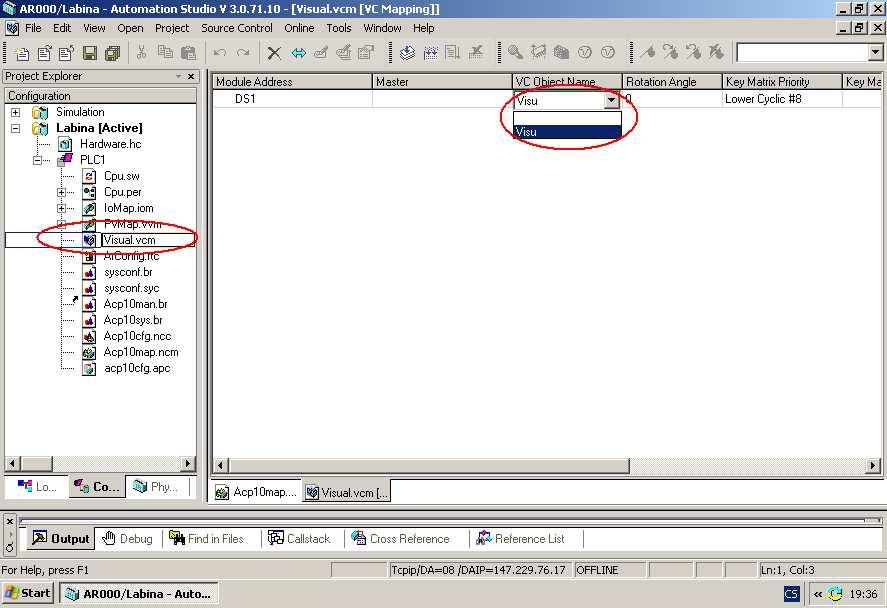Open the Window menu

click(x=382, y=28)
